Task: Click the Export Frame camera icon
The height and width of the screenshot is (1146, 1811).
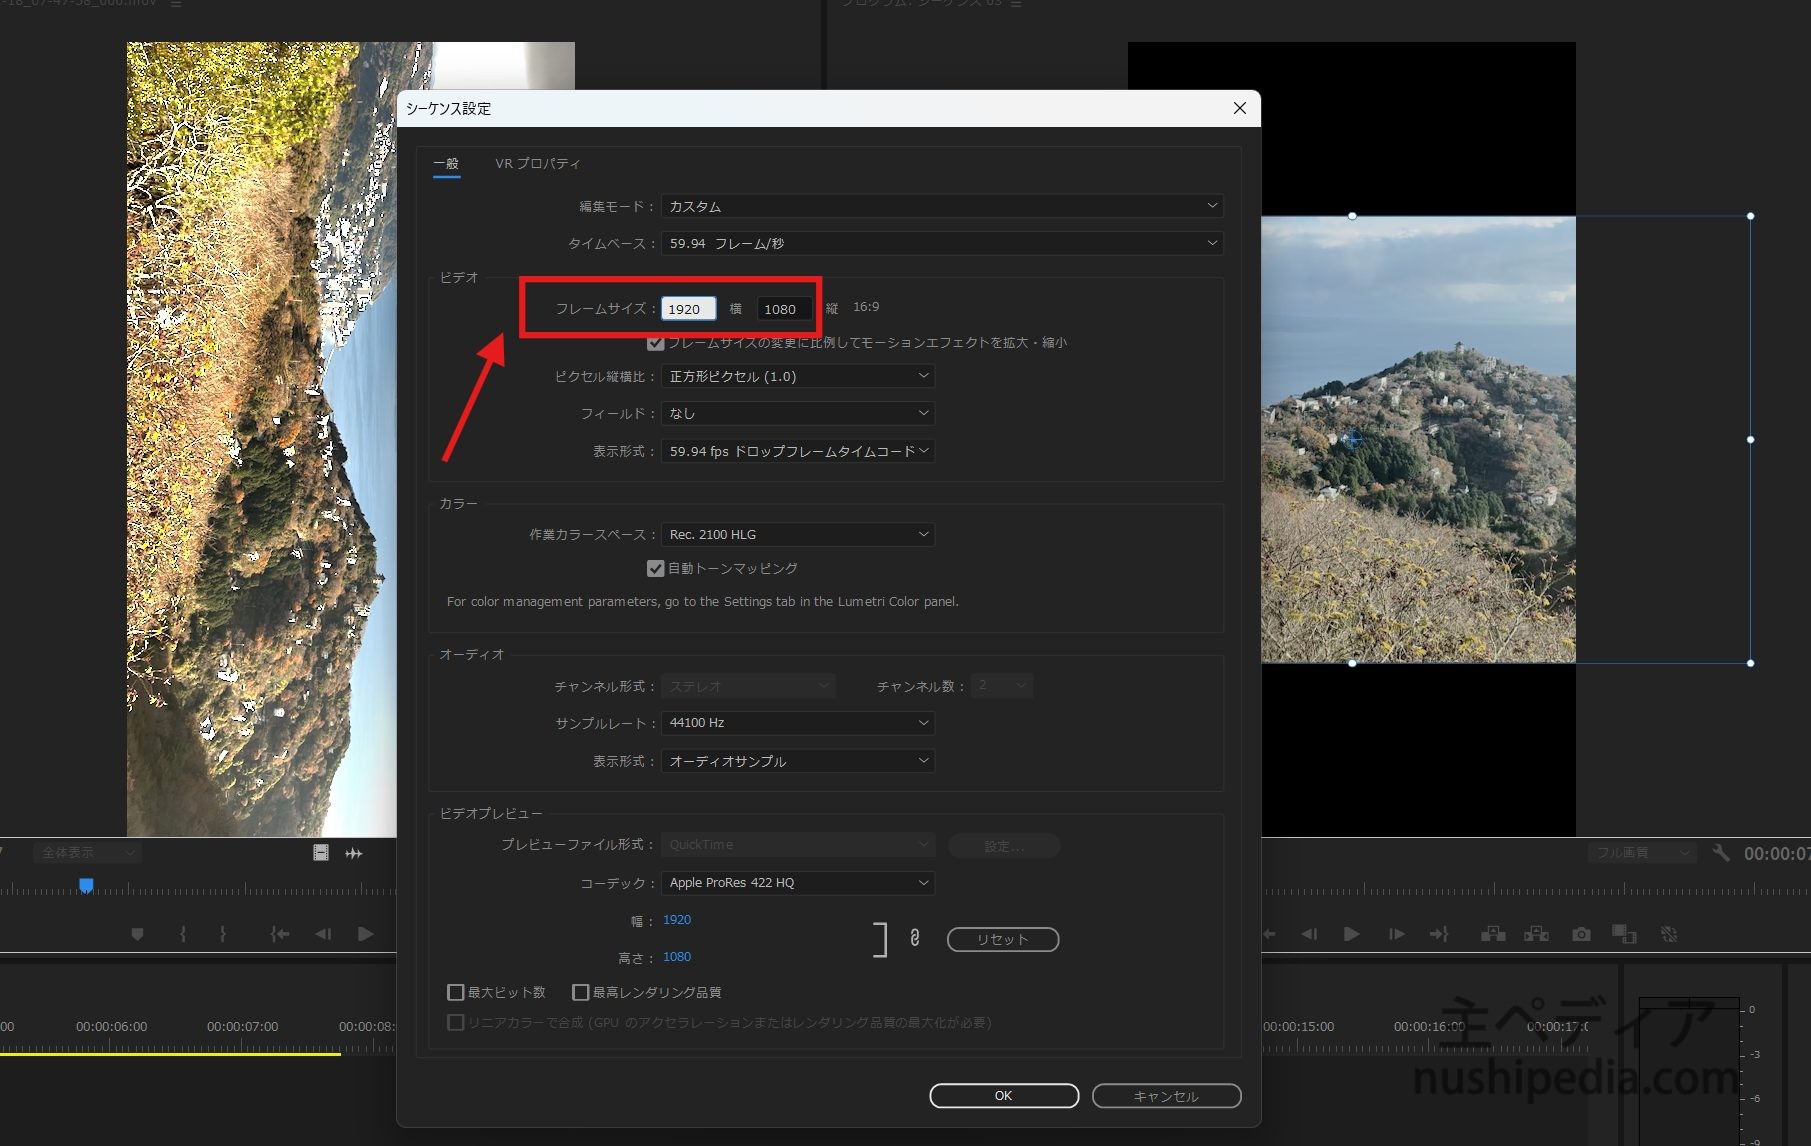Action: tap(1580, 934)
